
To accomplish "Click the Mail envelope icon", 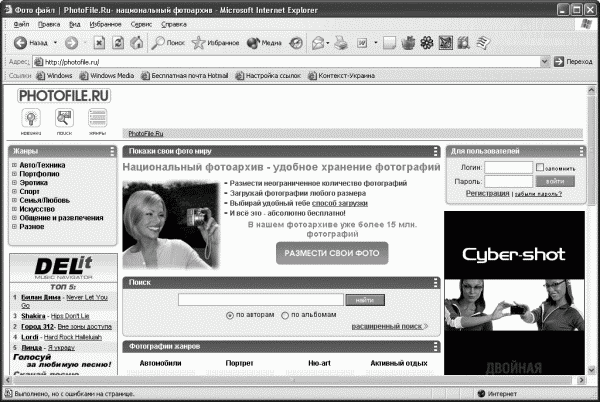I will (x=318, y=43).
